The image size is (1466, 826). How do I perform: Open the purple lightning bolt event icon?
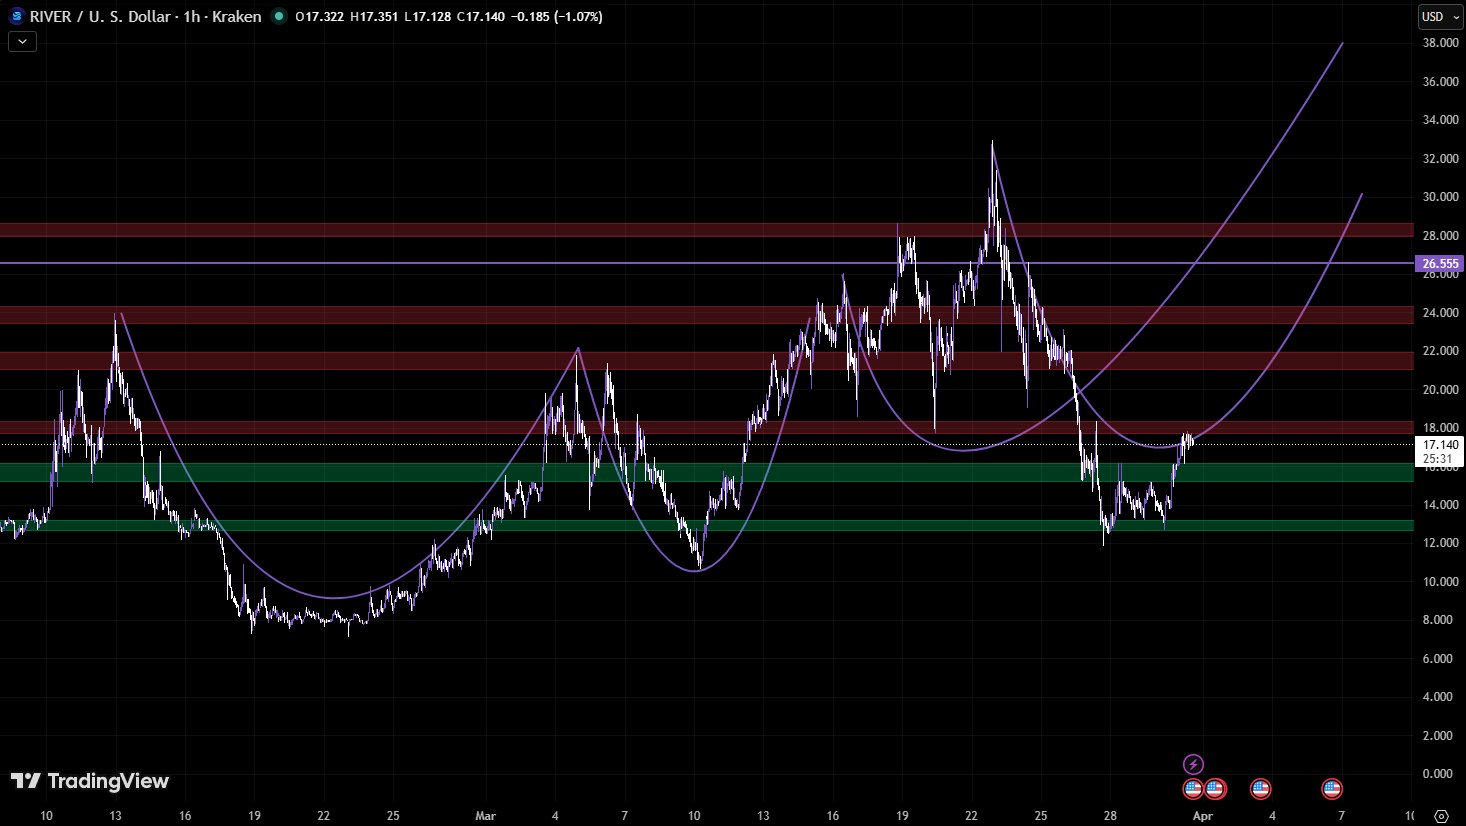coord(1193,765)
